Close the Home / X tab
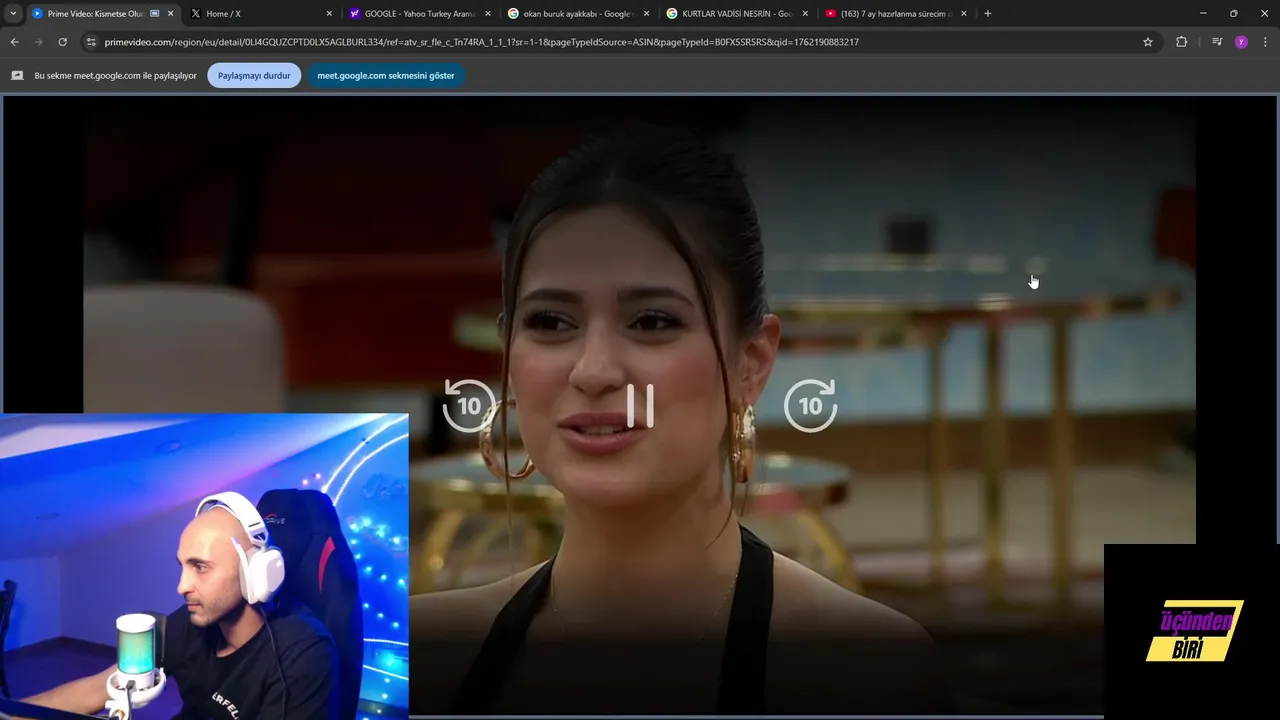This screenshot has width=1280, height=720. [x=329, y=14]
